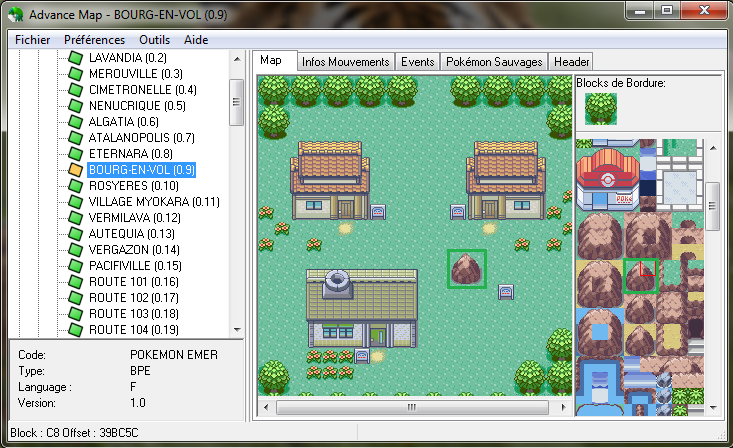
Task: Open the Préférences menu
Action: coord(94,39)
